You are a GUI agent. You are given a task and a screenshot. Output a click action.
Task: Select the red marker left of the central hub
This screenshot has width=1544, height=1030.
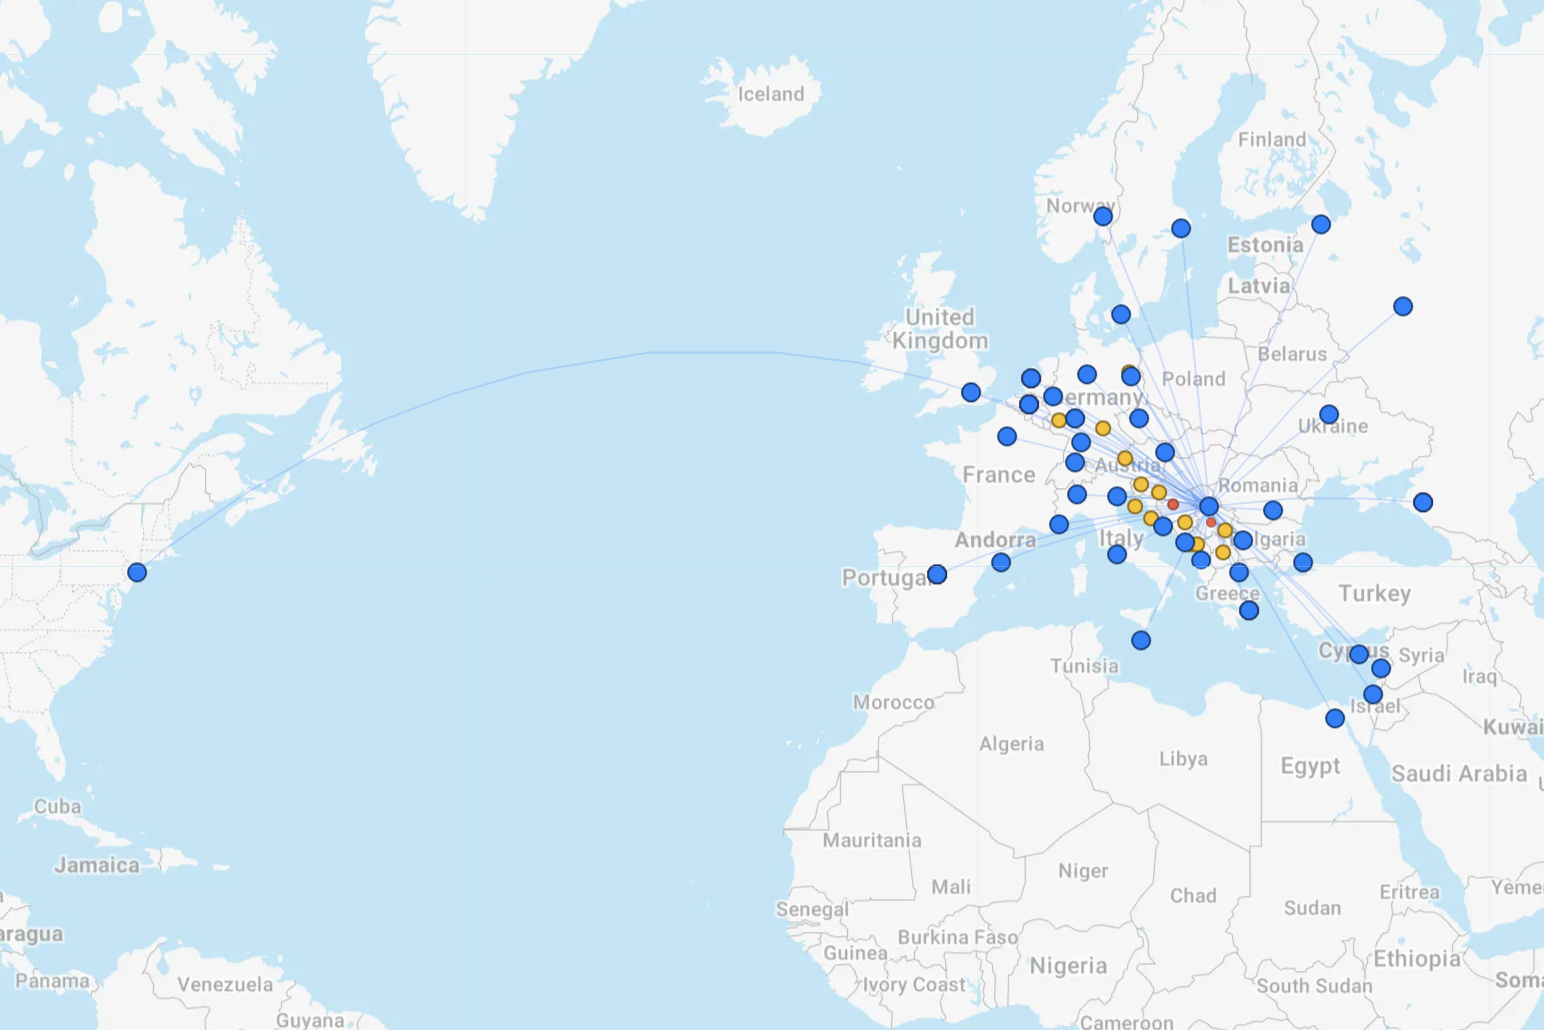(x=1173, y=504)
